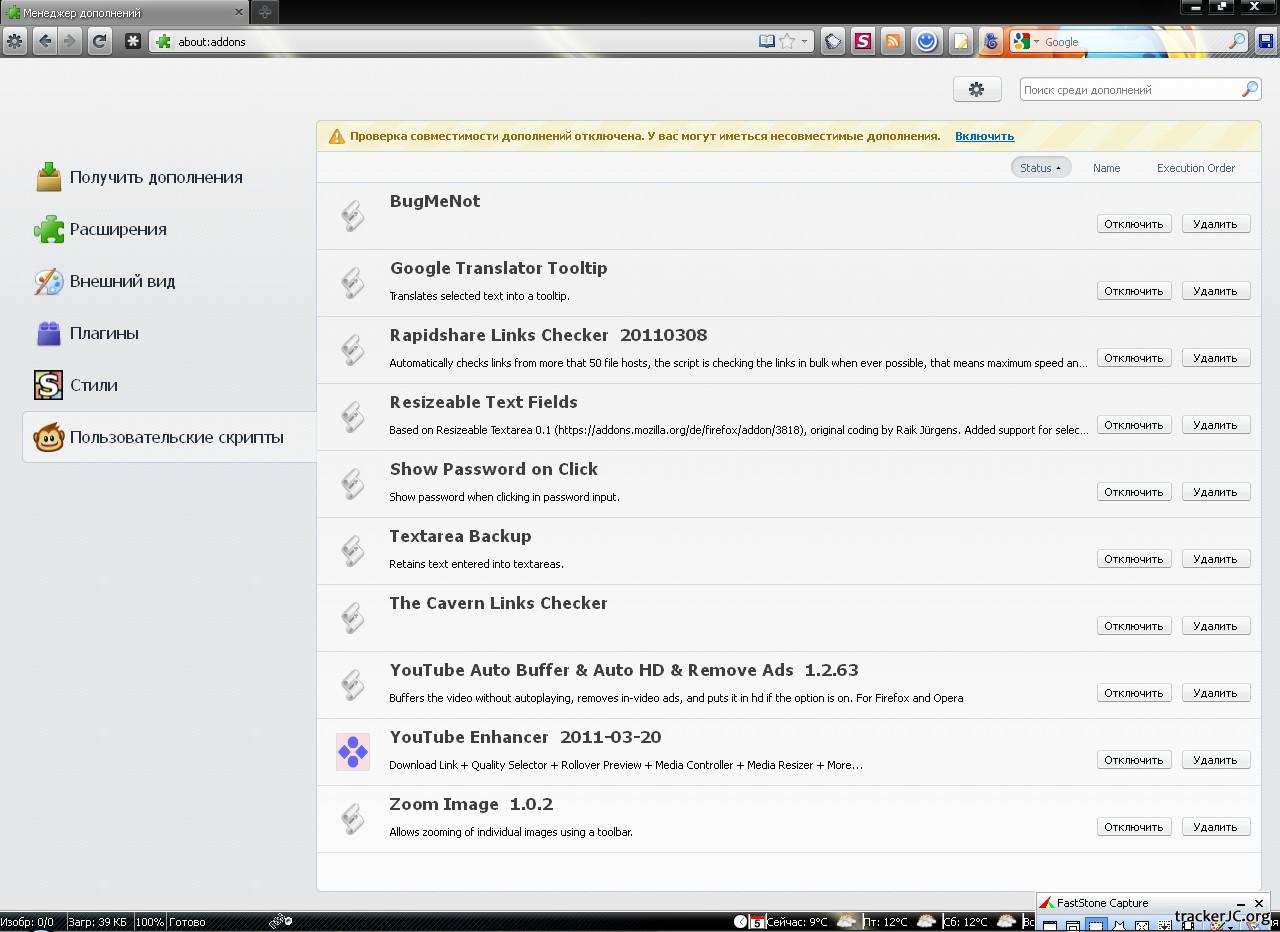This screenshot has height=932, width=1280.
Task: Disable the Textarea Backup script
Action: click(x=1133, y=559)
